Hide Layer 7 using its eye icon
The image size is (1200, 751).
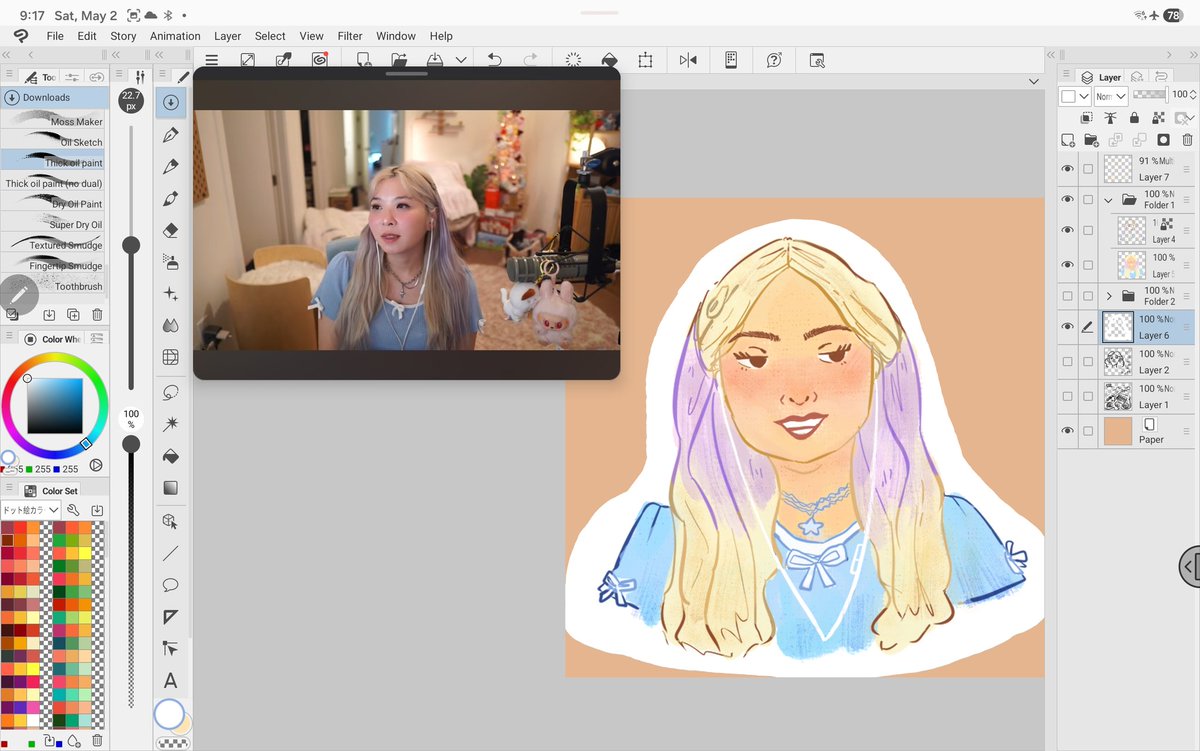[1067, 169]
